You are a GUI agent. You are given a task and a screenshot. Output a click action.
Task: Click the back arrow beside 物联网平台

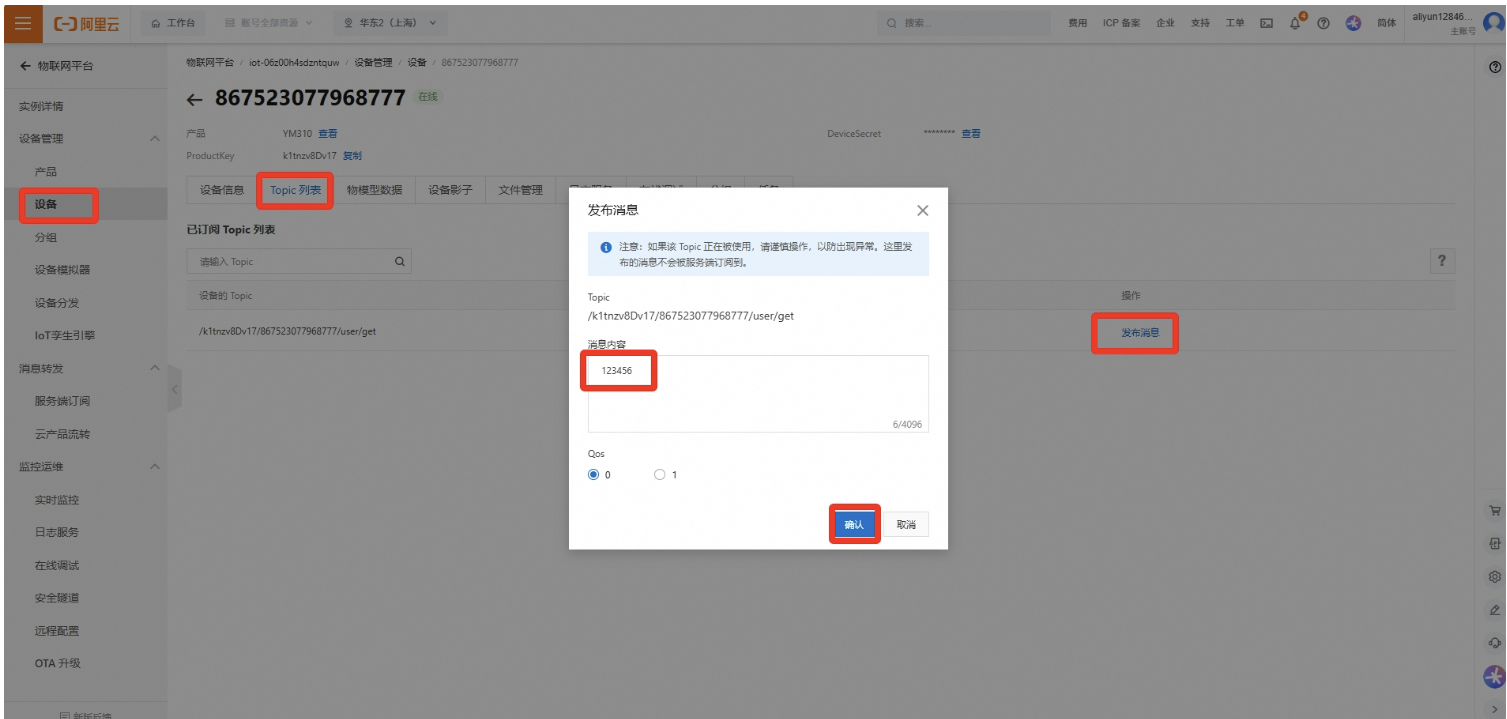(x=25, y=66)
